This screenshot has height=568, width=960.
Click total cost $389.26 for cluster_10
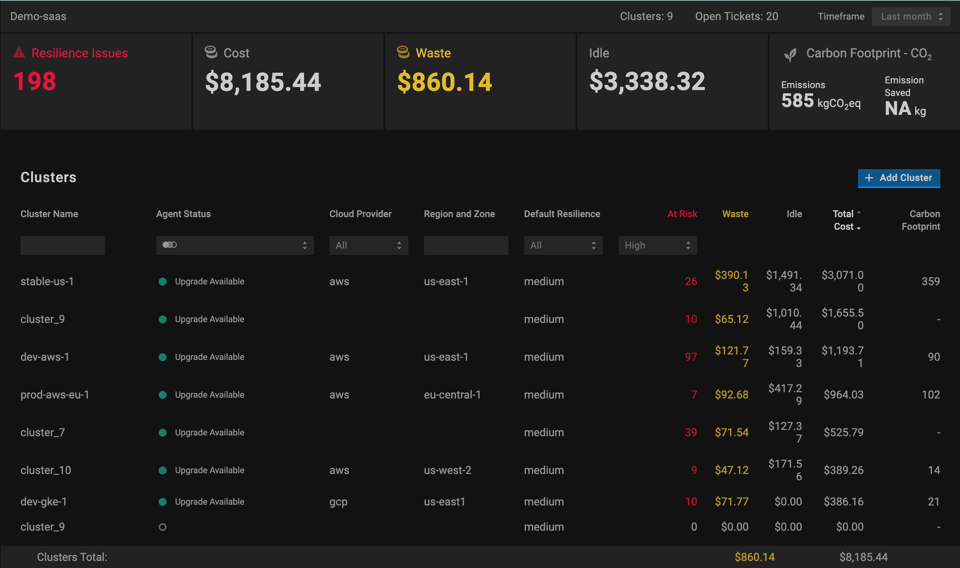coord(844,471)
